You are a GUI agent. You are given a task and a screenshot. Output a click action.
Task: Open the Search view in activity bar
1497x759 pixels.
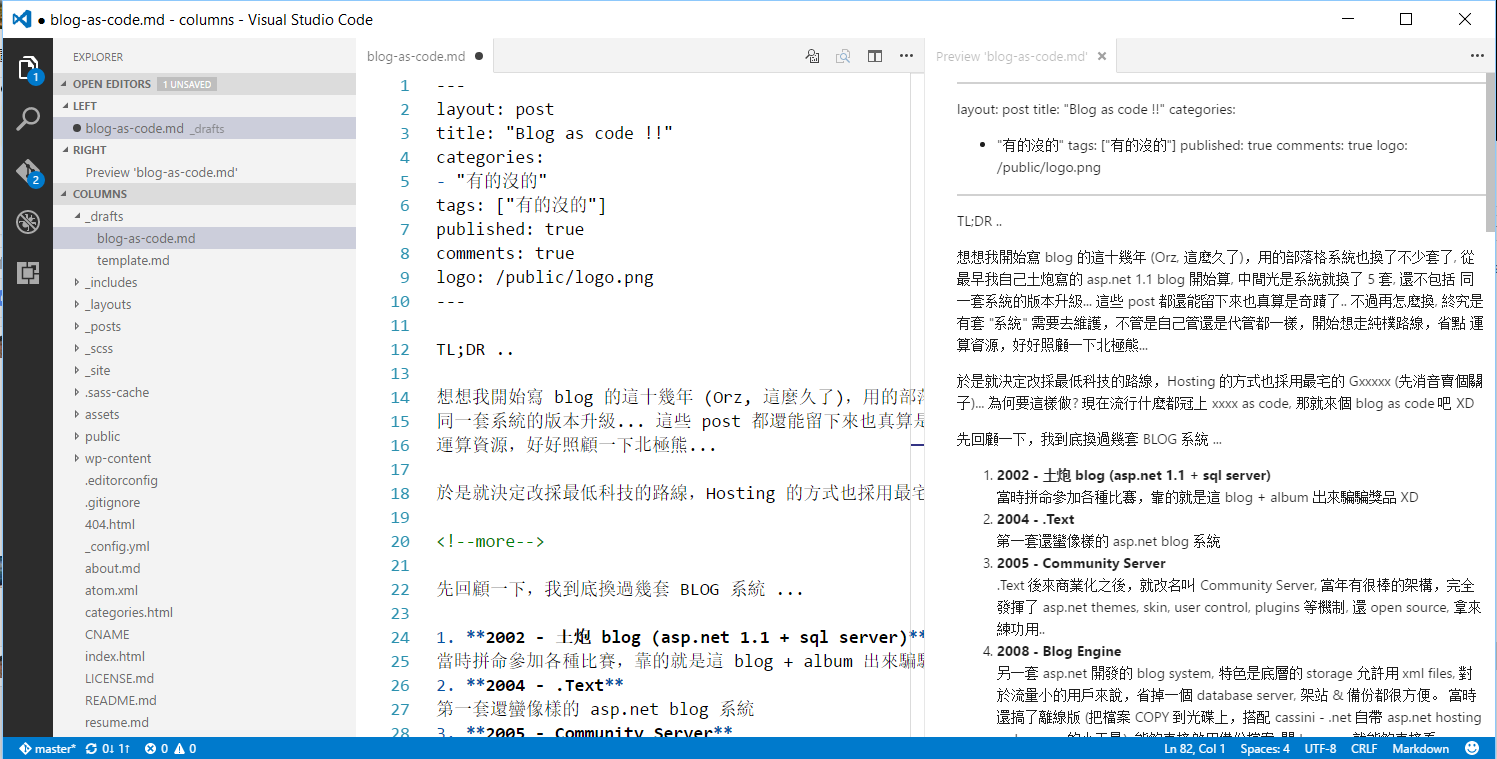pos(27,120)
